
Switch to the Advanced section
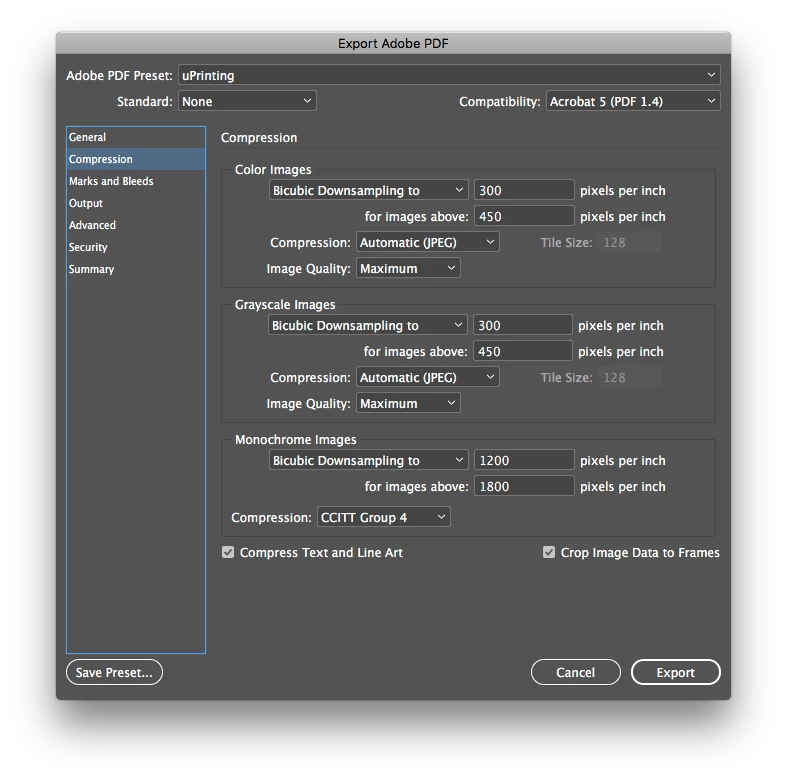136,225
